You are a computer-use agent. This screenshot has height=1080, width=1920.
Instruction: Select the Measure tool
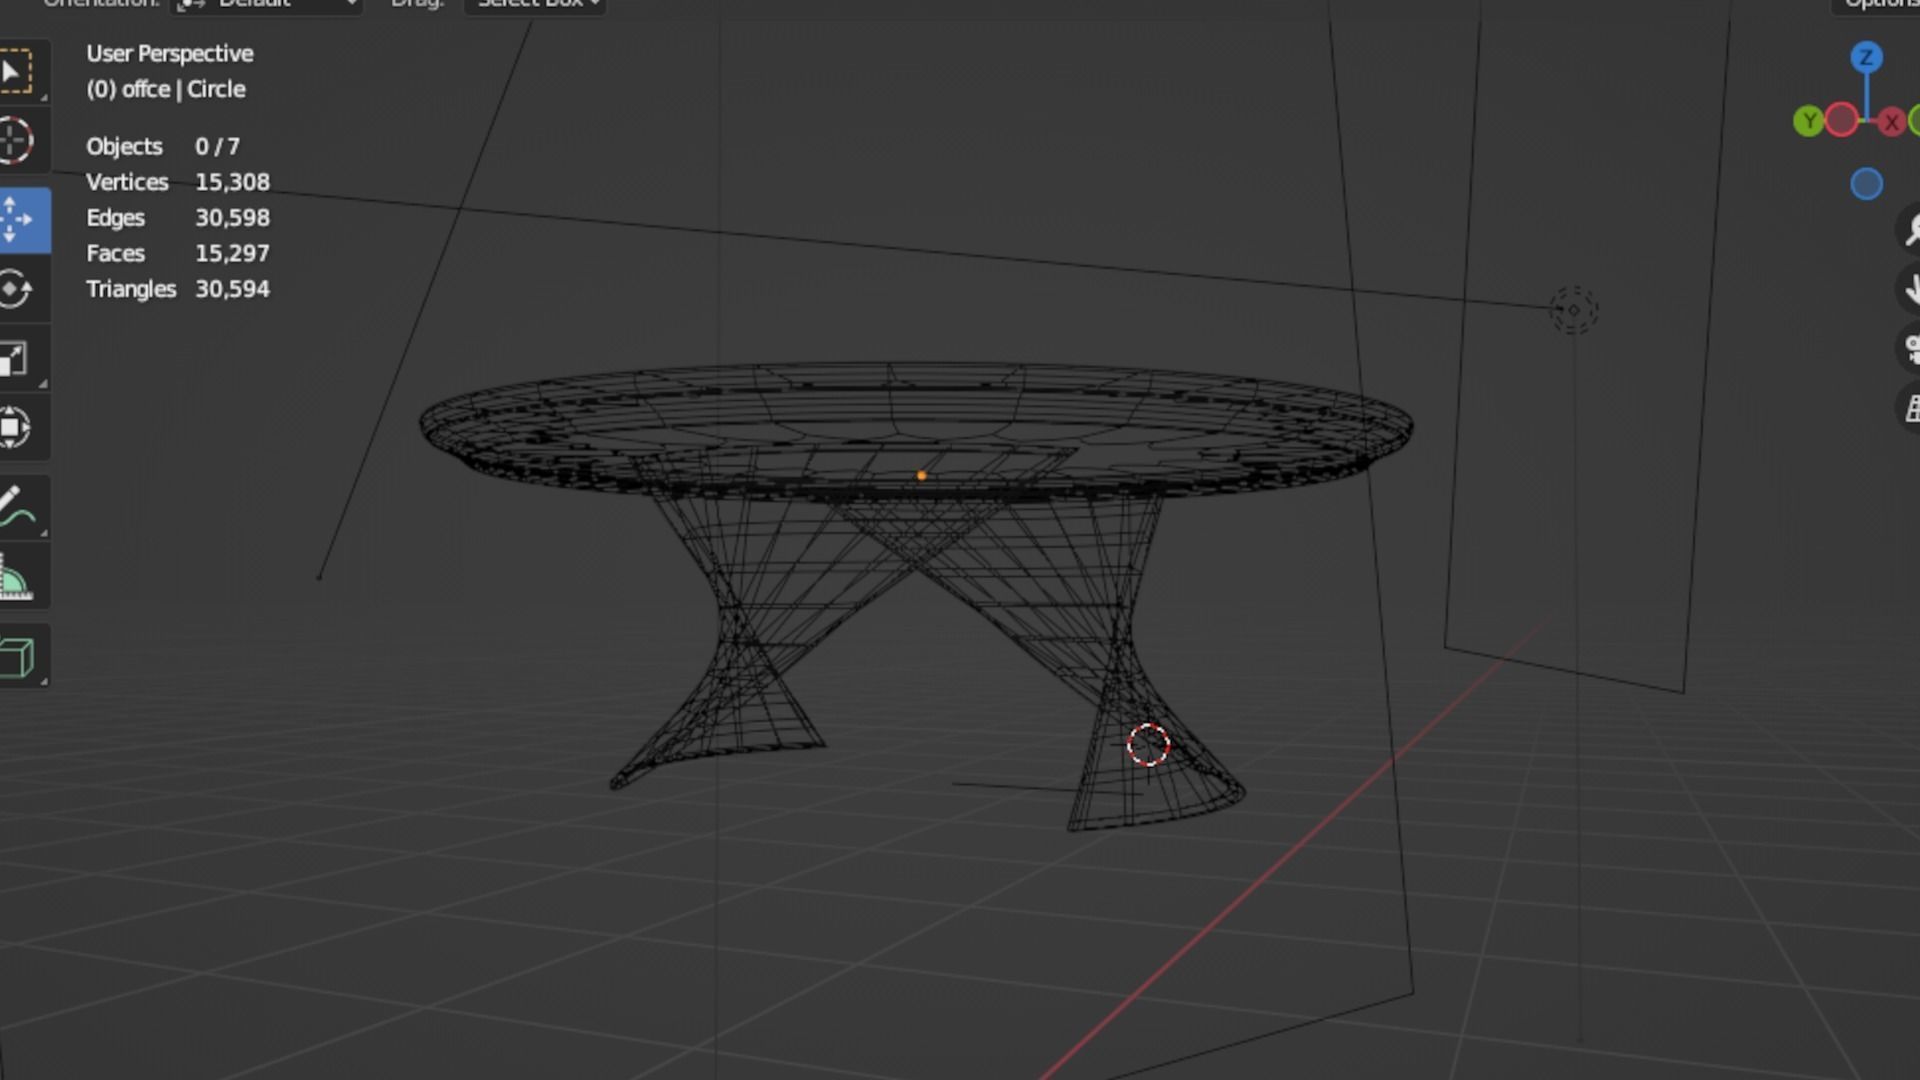[17, 577]
